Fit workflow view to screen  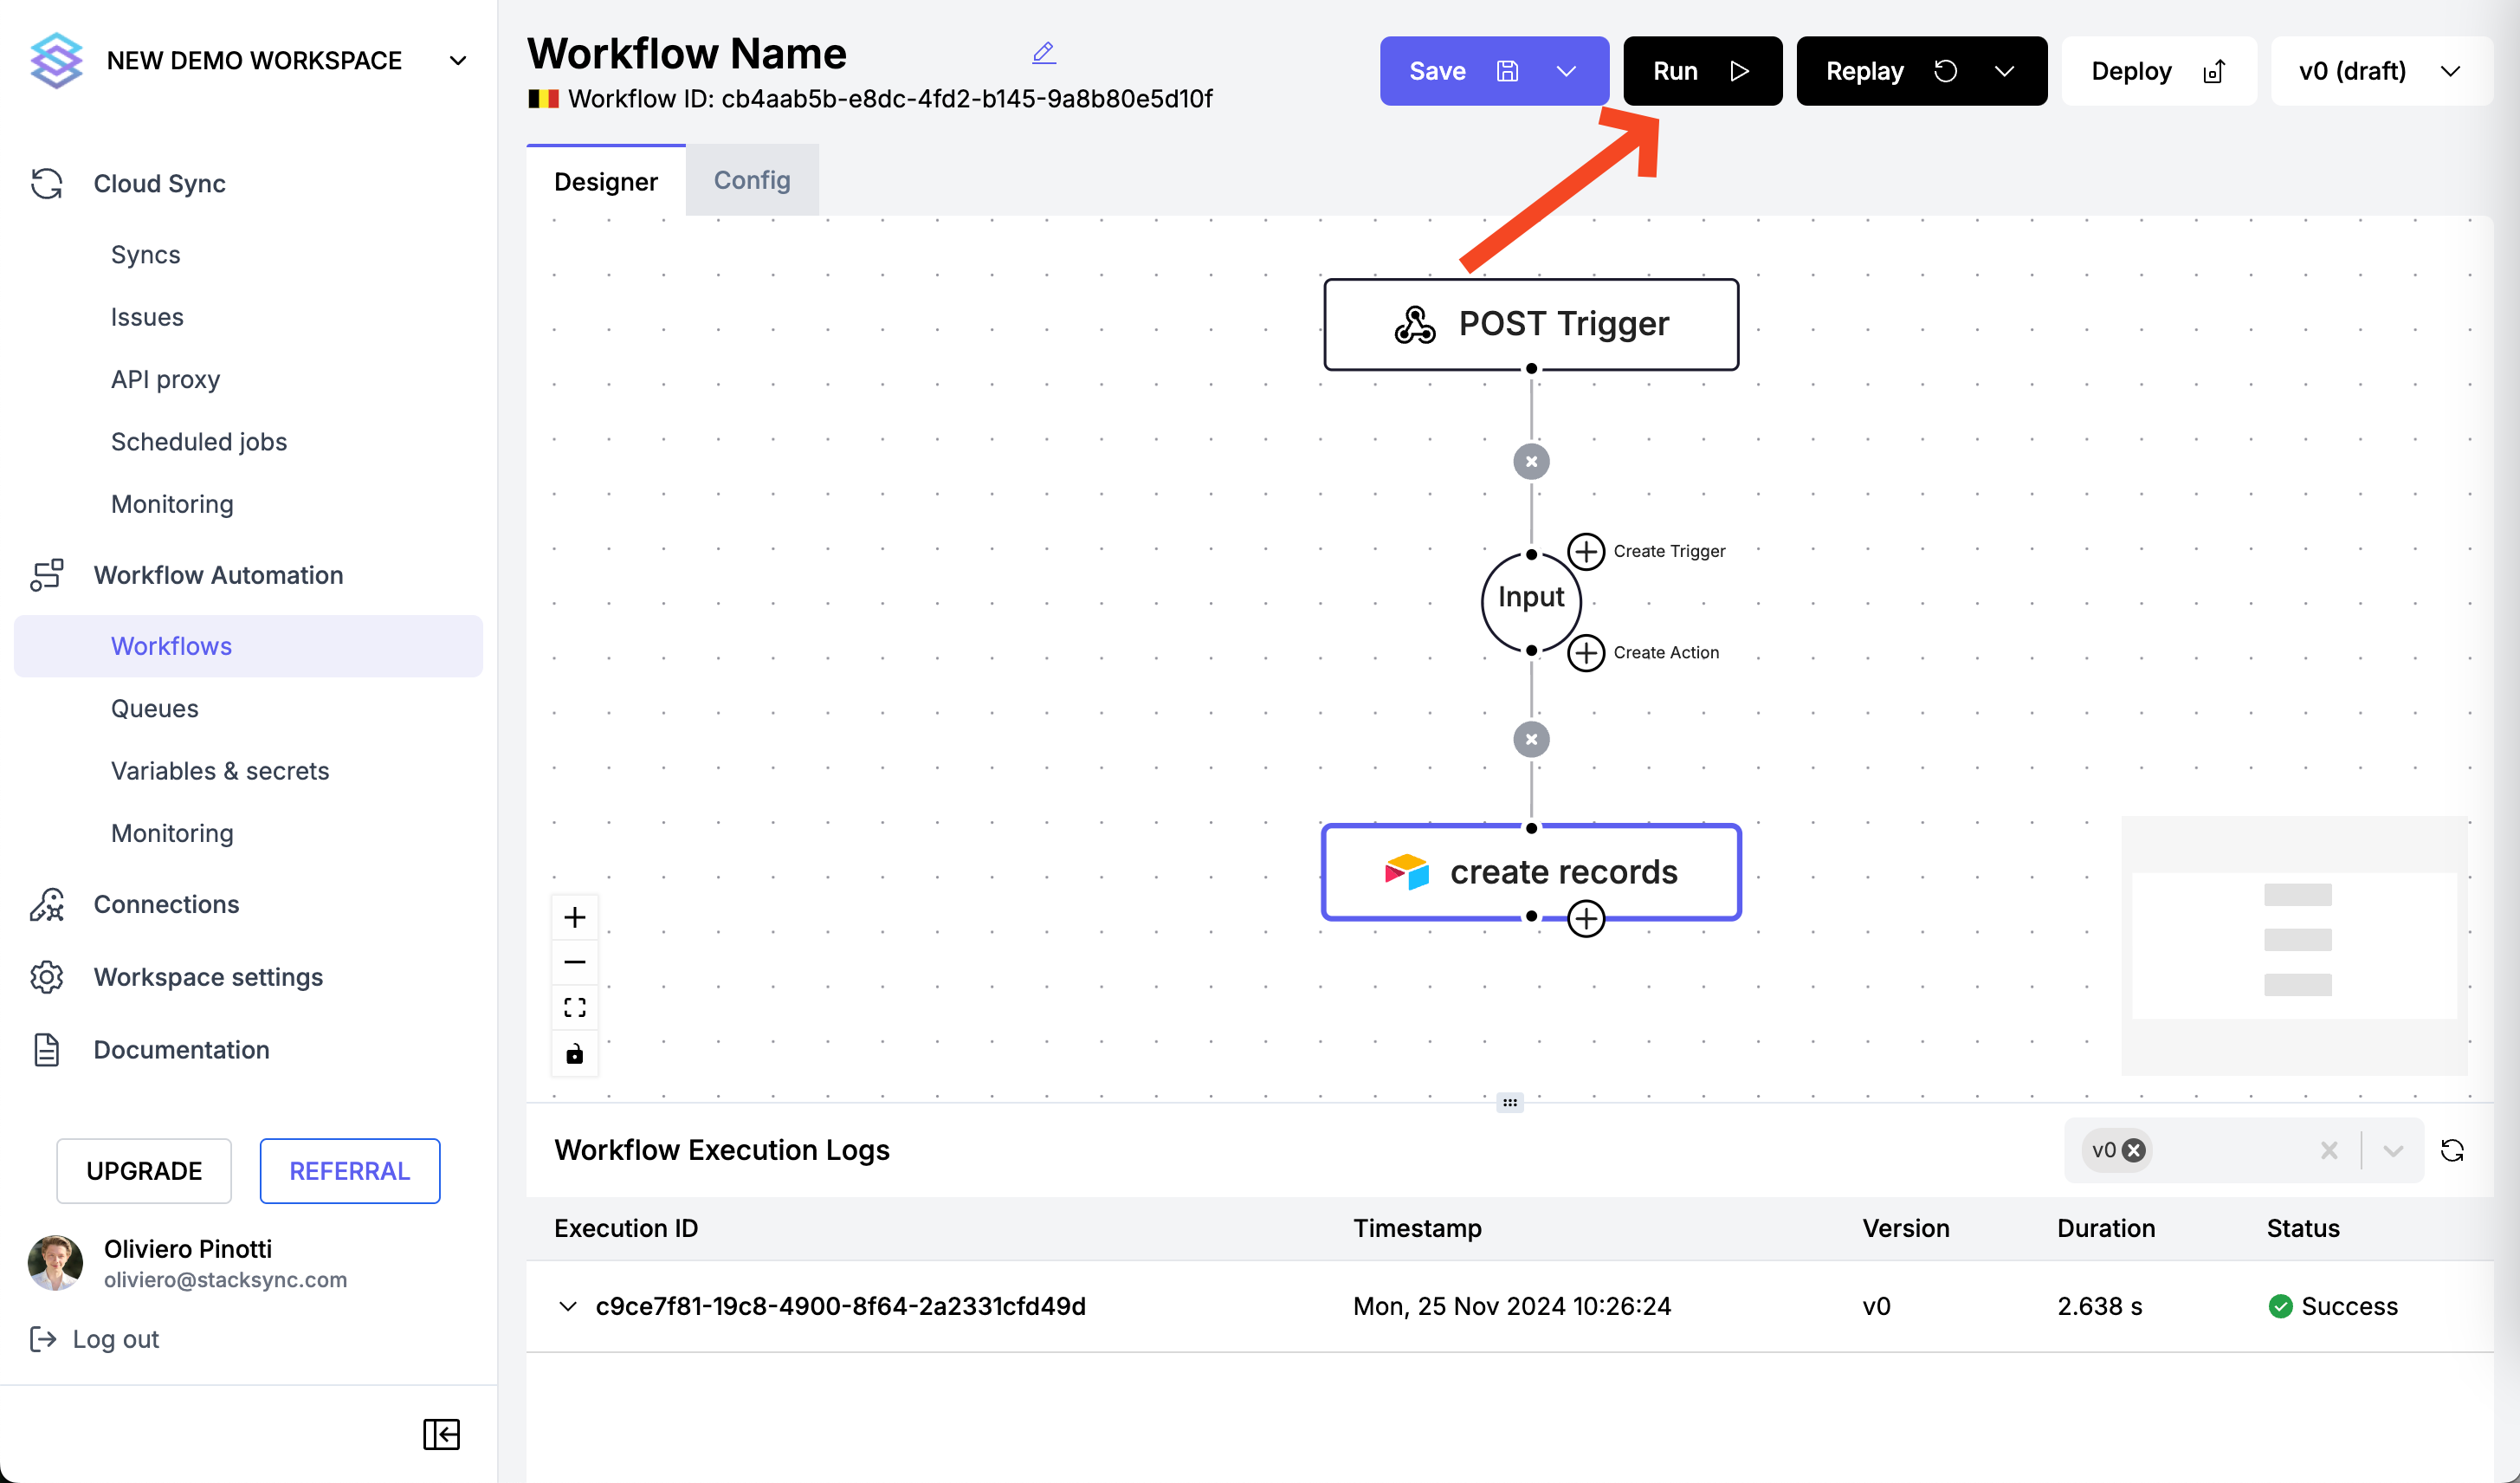574,1007
